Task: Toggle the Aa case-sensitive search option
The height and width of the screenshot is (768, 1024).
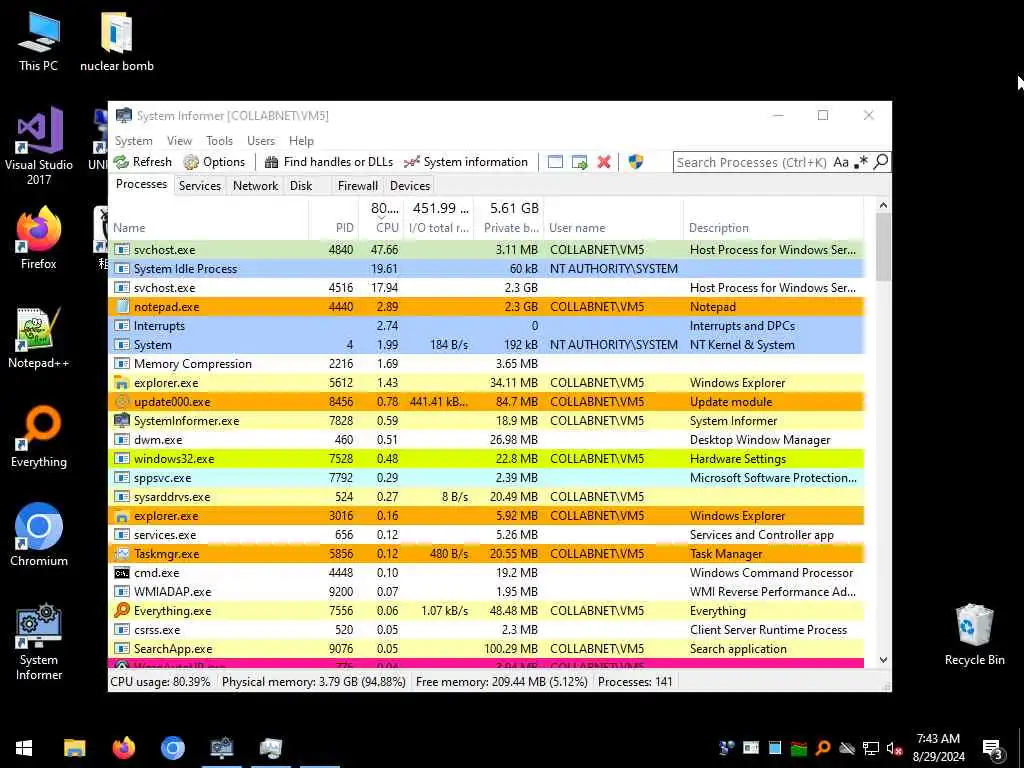Action: pyautogui.click(x=840, y=162)
